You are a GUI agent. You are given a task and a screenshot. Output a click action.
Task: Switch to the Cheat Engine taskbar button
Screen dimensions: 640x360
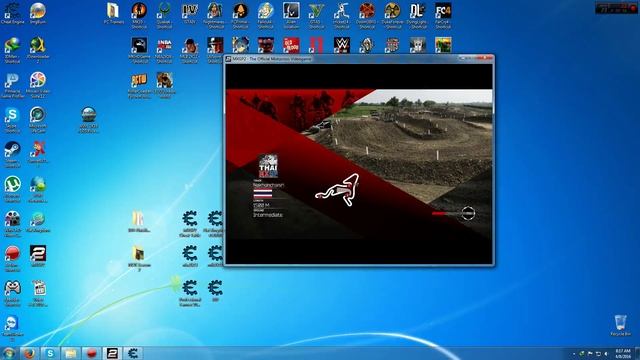click(133, 353)
